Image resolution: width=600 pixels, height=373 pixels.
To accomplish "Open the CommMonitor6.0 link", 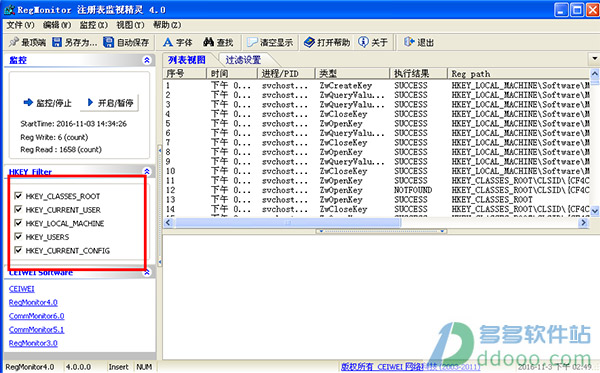I will click(x=37, y=316).
